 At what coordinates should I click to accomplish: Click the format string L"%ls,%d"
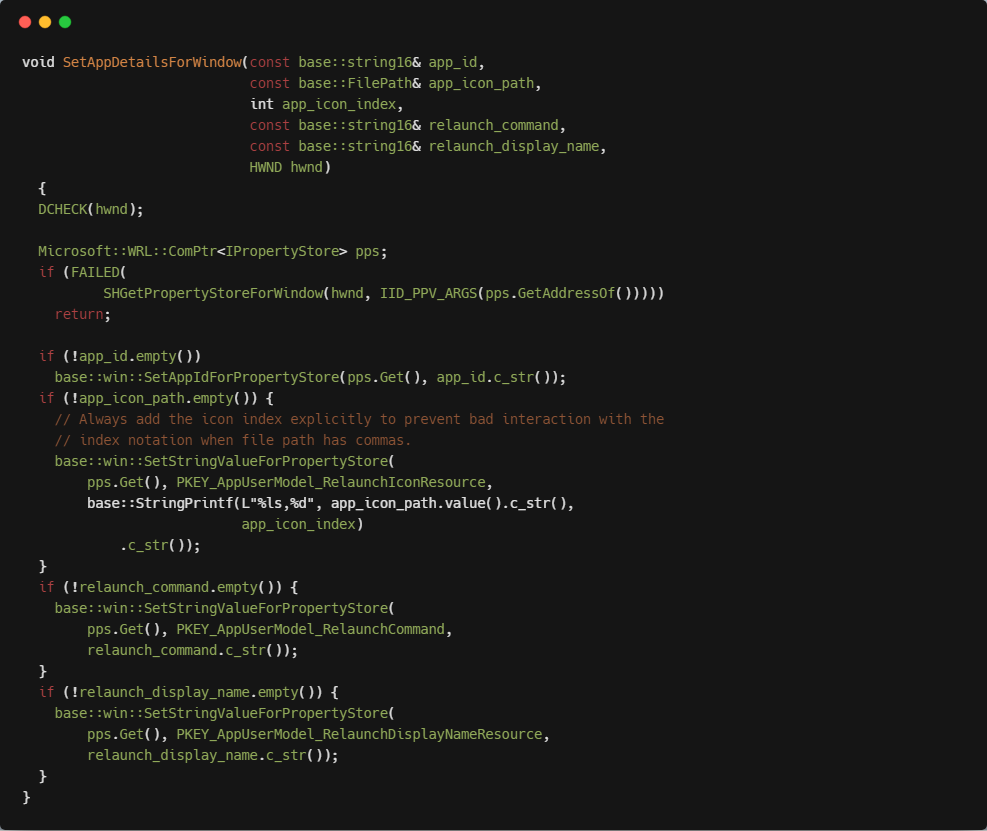coord(278,503)
